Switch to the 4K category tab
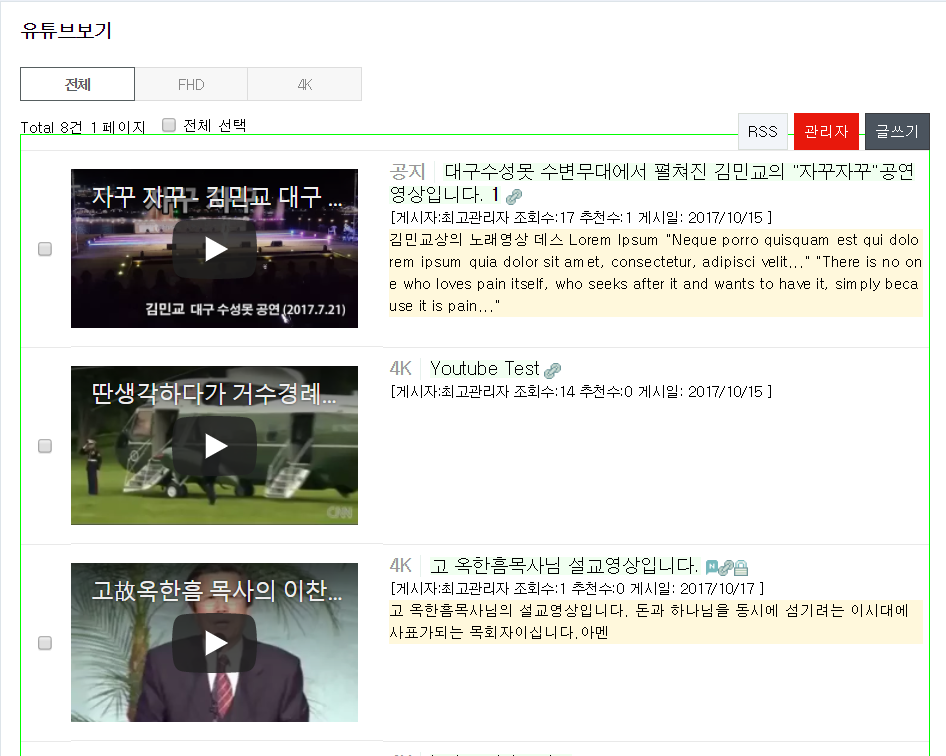Screen dimensions: 946x756 [x=305, y=85]
